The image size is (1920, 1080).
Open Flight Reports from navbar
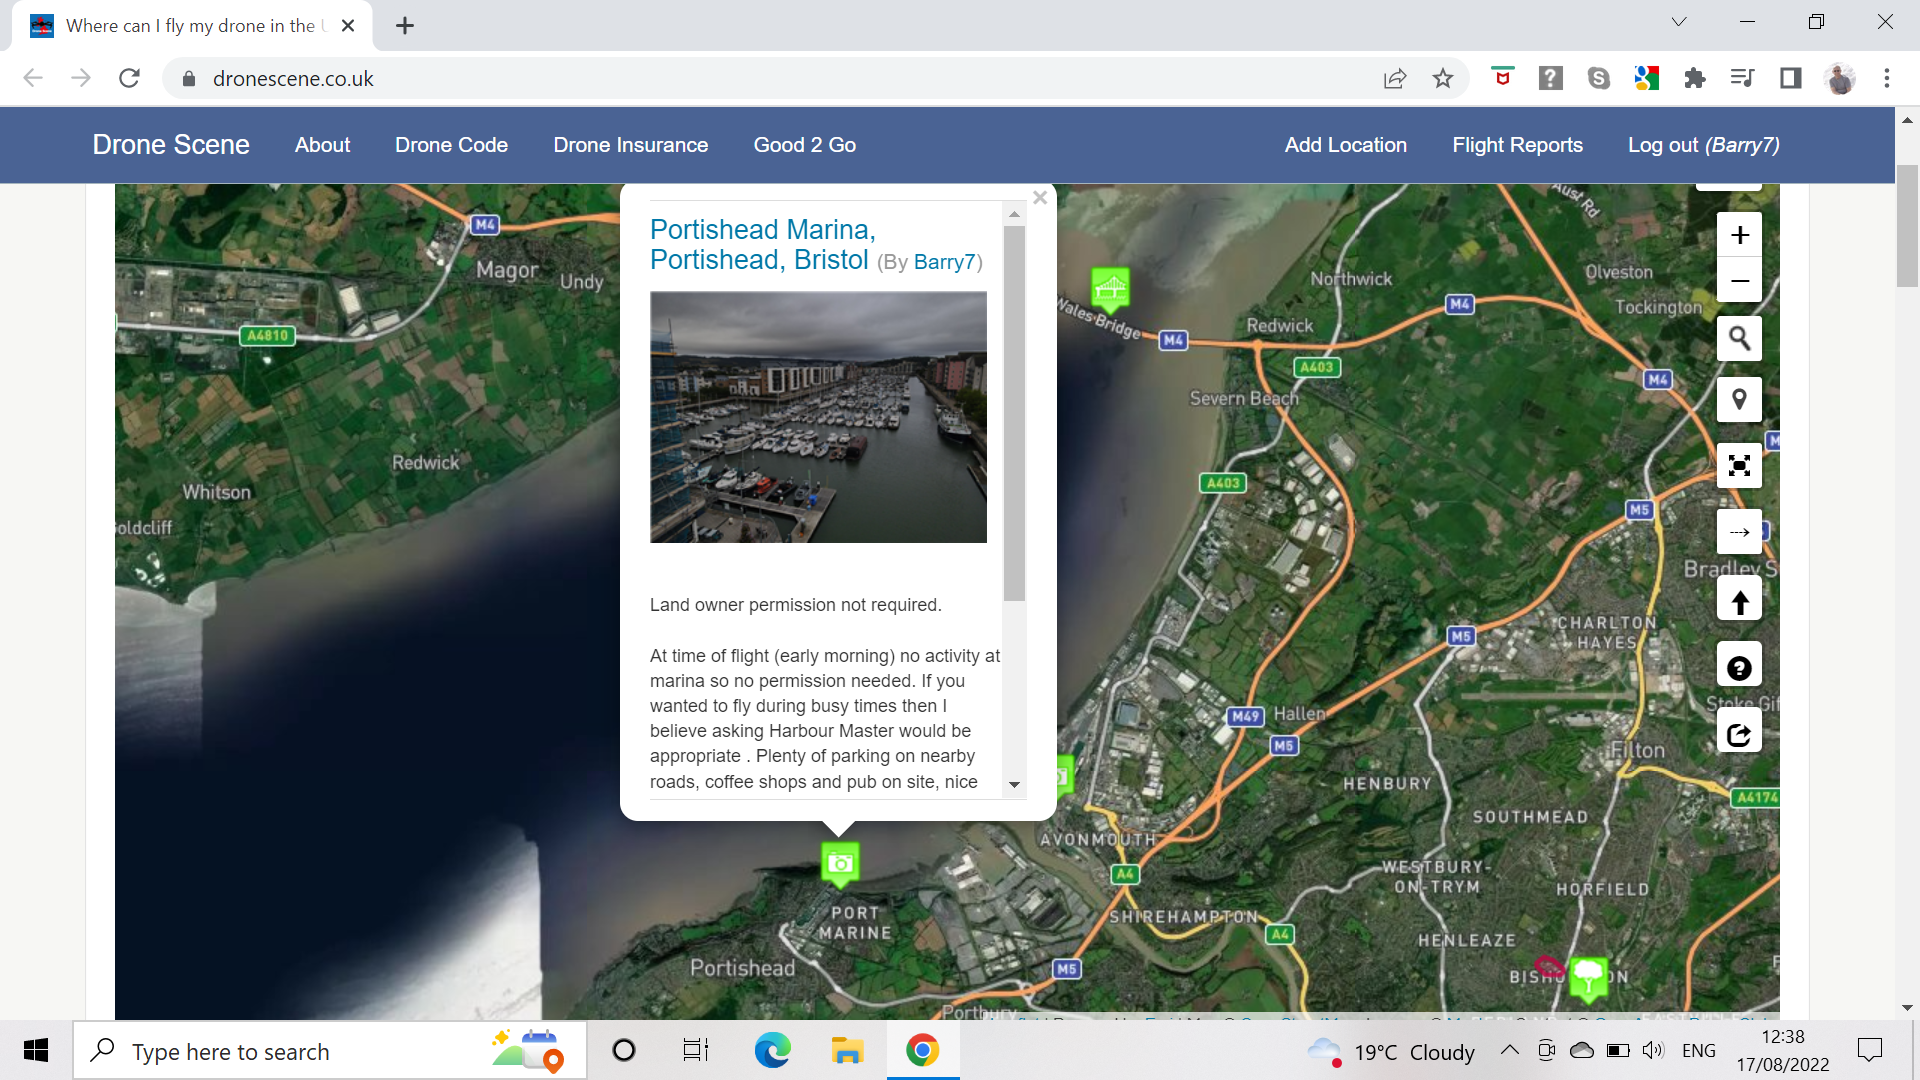click(x=1518, y=145)
